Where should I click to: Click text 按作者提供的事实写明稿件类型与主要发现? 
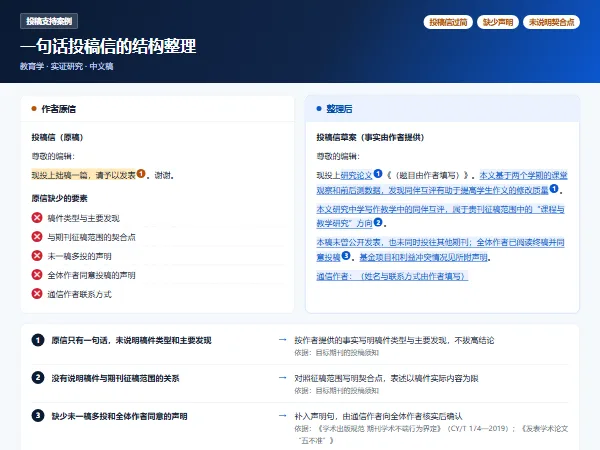pyautogui.click(x=370, y=340)
